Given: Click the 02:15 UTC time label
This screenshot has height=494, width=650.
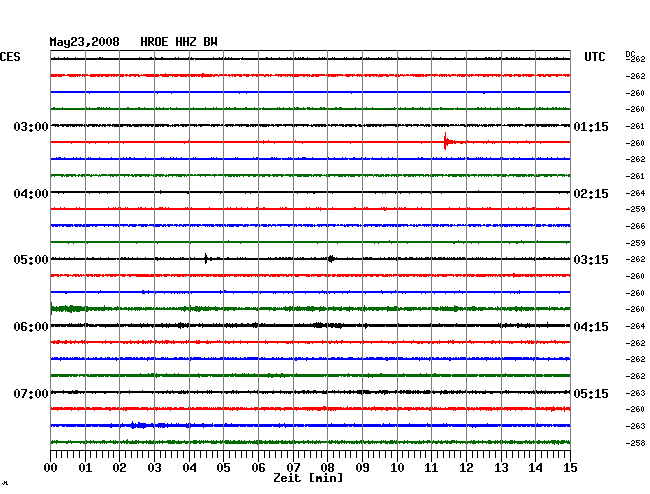Looking at the screenshot, I should pos(591,194).
